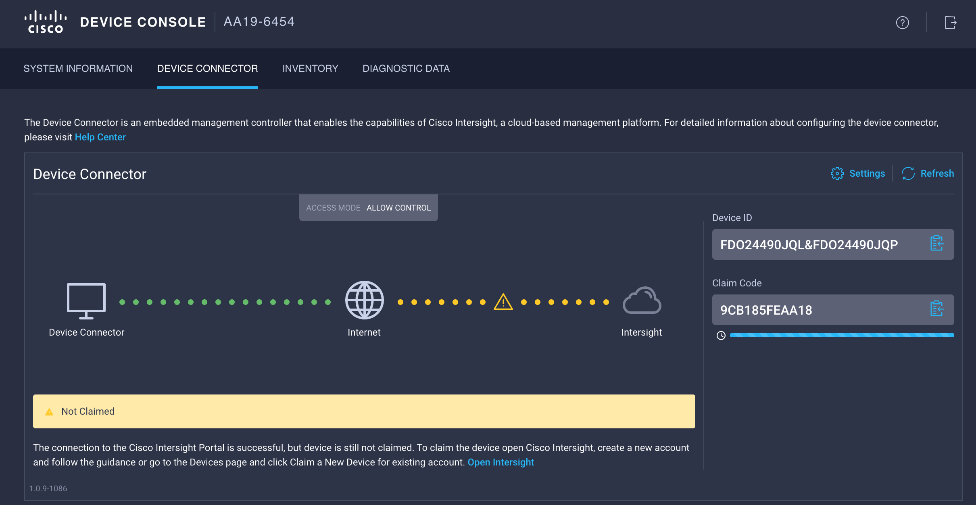Click the DEVICE CONSOLE title
The width and height of the screenshot is (976, 505).
tap(143, 22)
